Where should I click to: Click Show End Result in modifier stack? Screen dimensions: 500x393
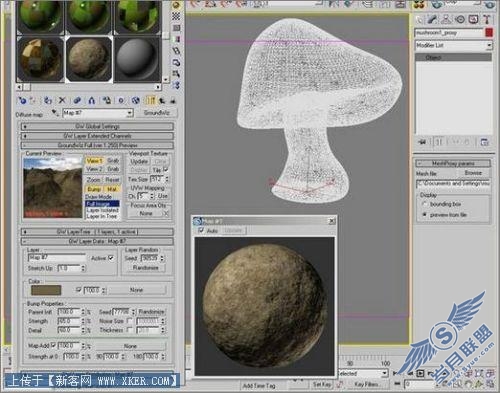pyautogui.click(x=439, y=142)
